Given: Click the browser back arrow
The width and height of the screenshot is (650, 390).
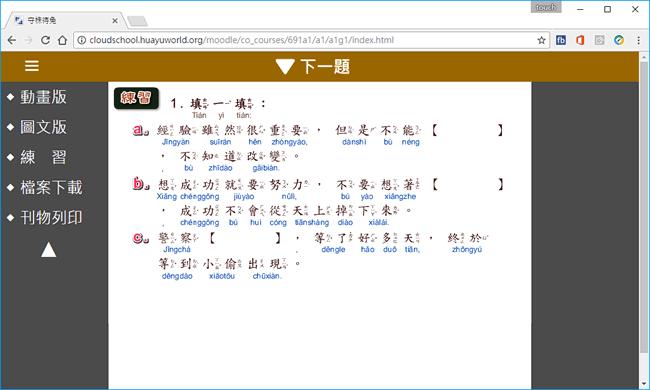Looking at the screenshot, I should coord(12,40).
